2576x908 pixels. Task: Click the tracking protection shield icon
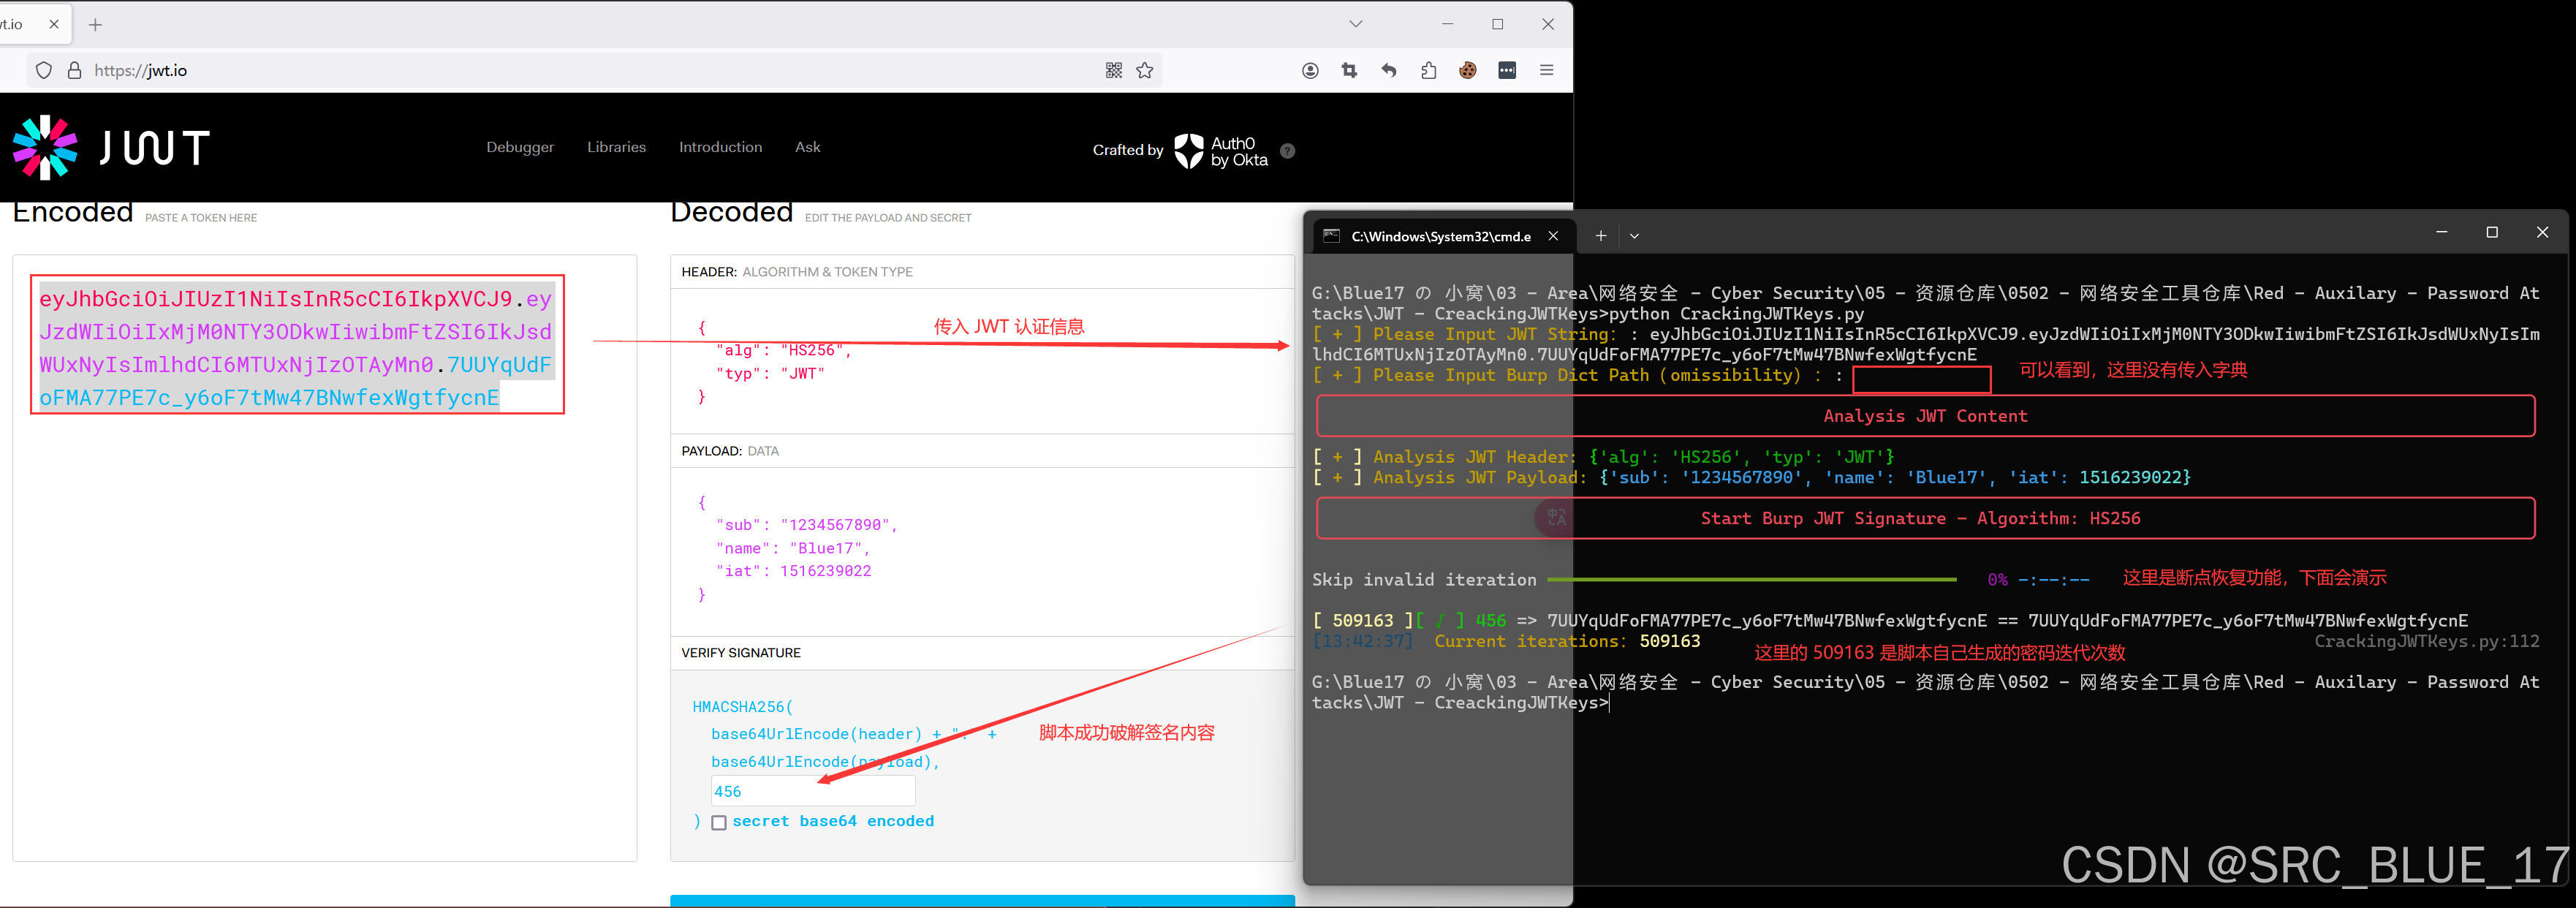pyautogui.click(x=43, y=70)
